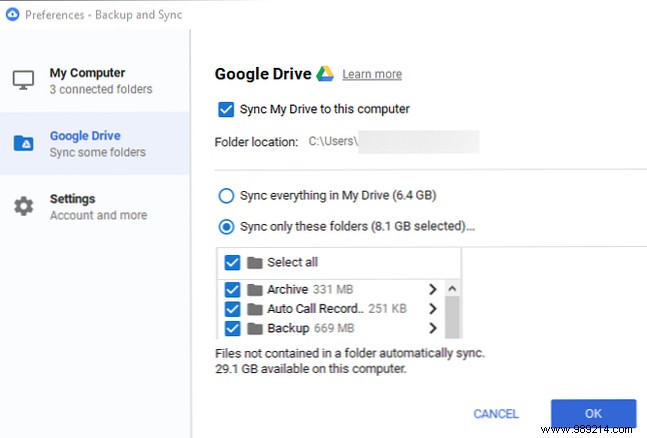
Task: Click the folder list scrollbar thumb
Action: pos(452,317)
